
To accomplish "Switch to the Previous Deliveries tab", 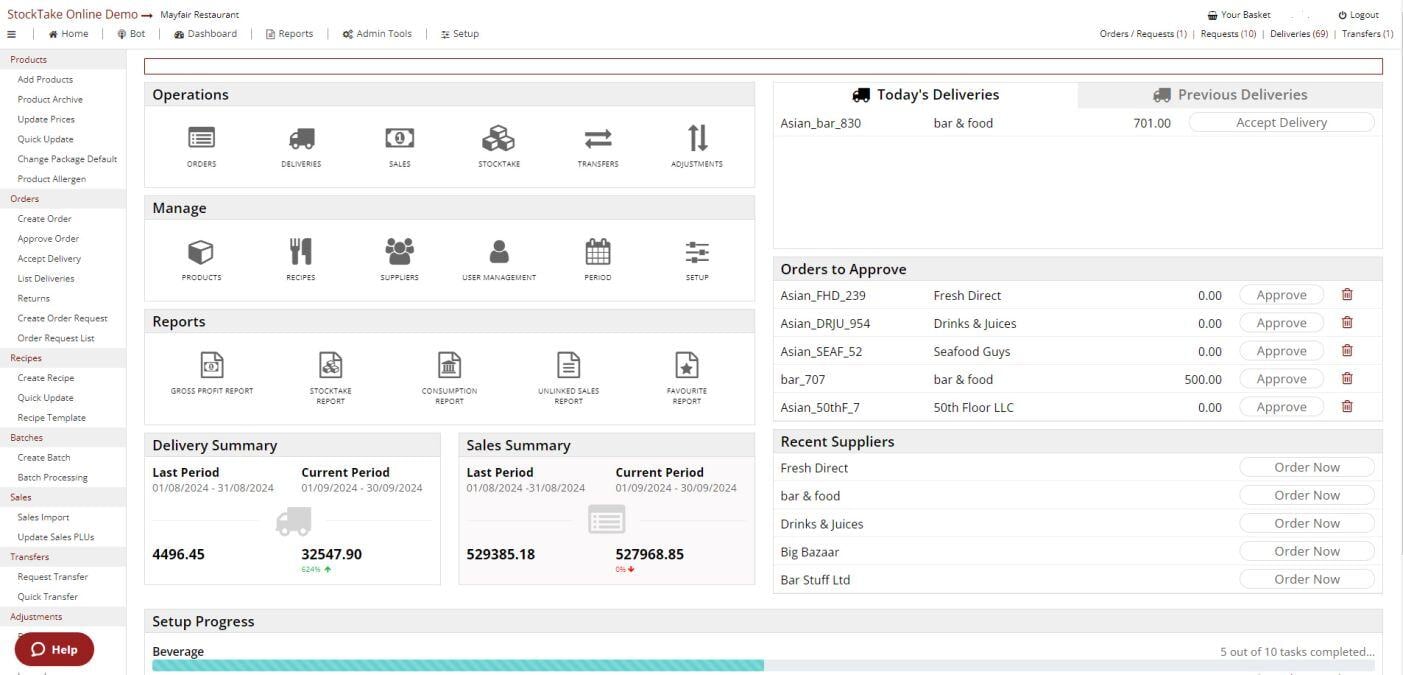I will (1229, 95).
